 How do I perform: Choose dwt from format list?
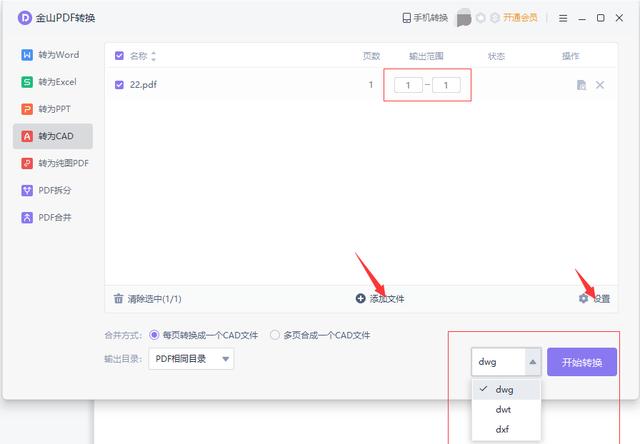coord(506,410)
